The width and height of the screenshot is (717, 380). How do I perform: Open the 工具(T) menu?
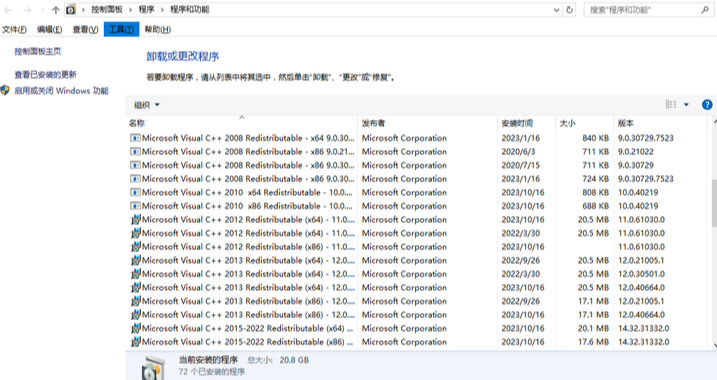(x=121, y=29)
